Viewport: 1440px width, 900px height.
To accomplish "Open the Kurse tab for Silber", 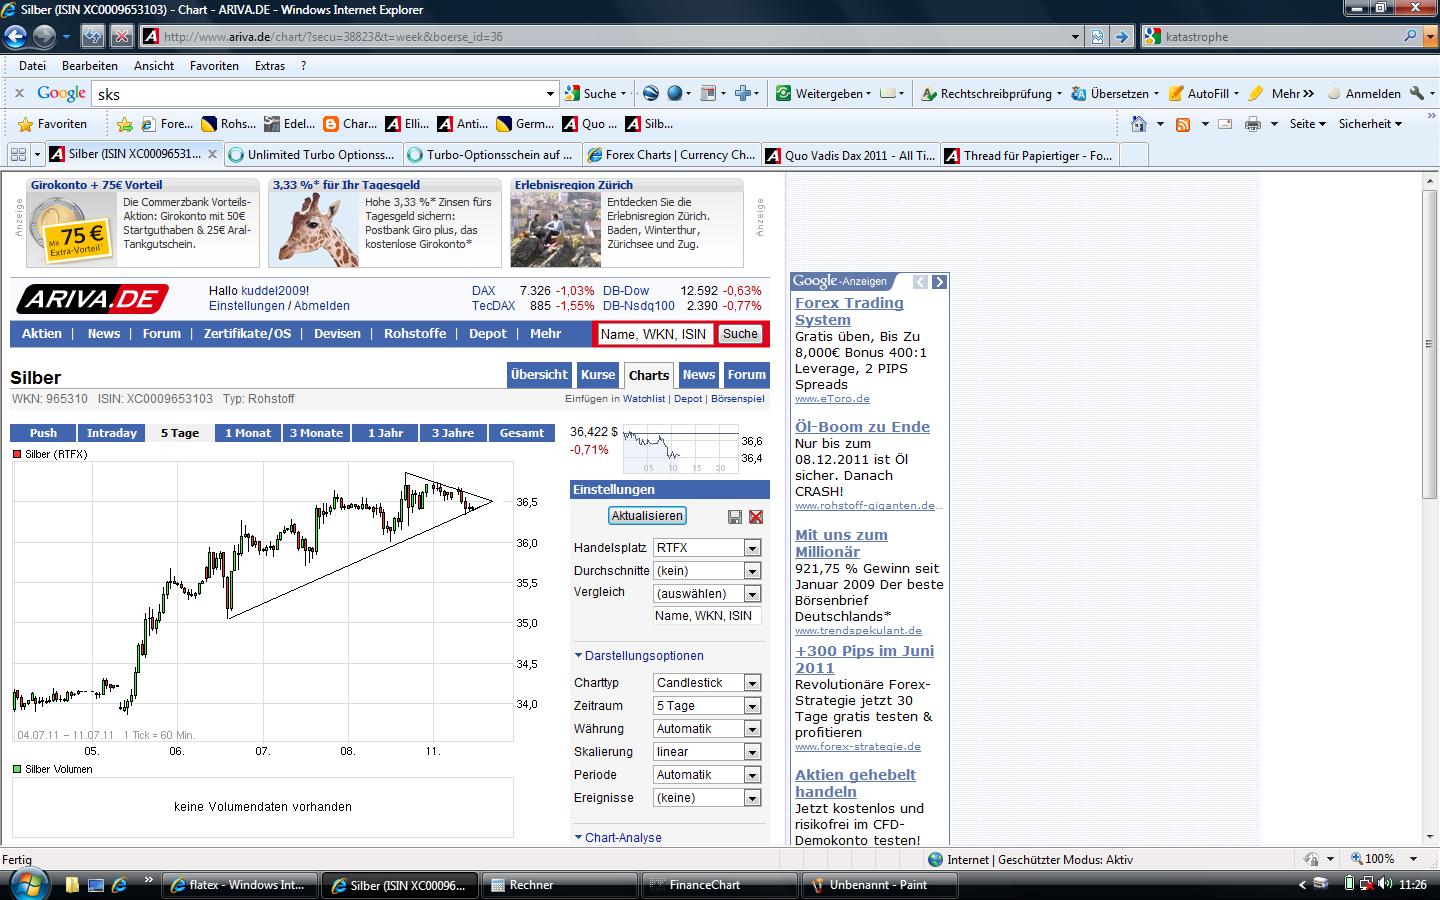I will tap(598, 375).
